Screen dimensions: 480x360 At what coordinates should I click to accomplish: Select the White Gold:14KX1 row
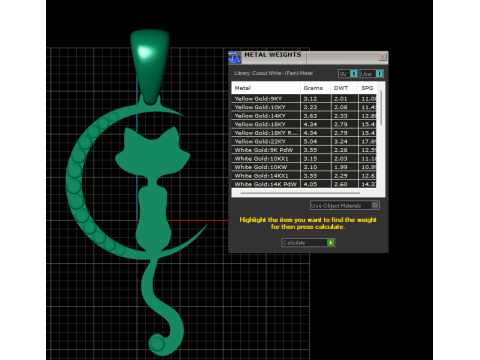pyautogui.click(x=304, y=176)
